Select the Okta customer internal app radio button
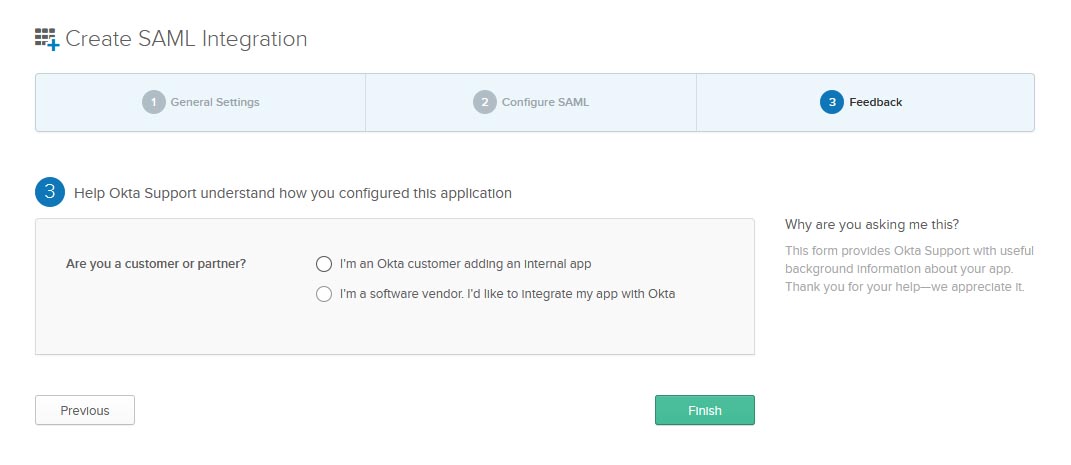 pos(323,264)
